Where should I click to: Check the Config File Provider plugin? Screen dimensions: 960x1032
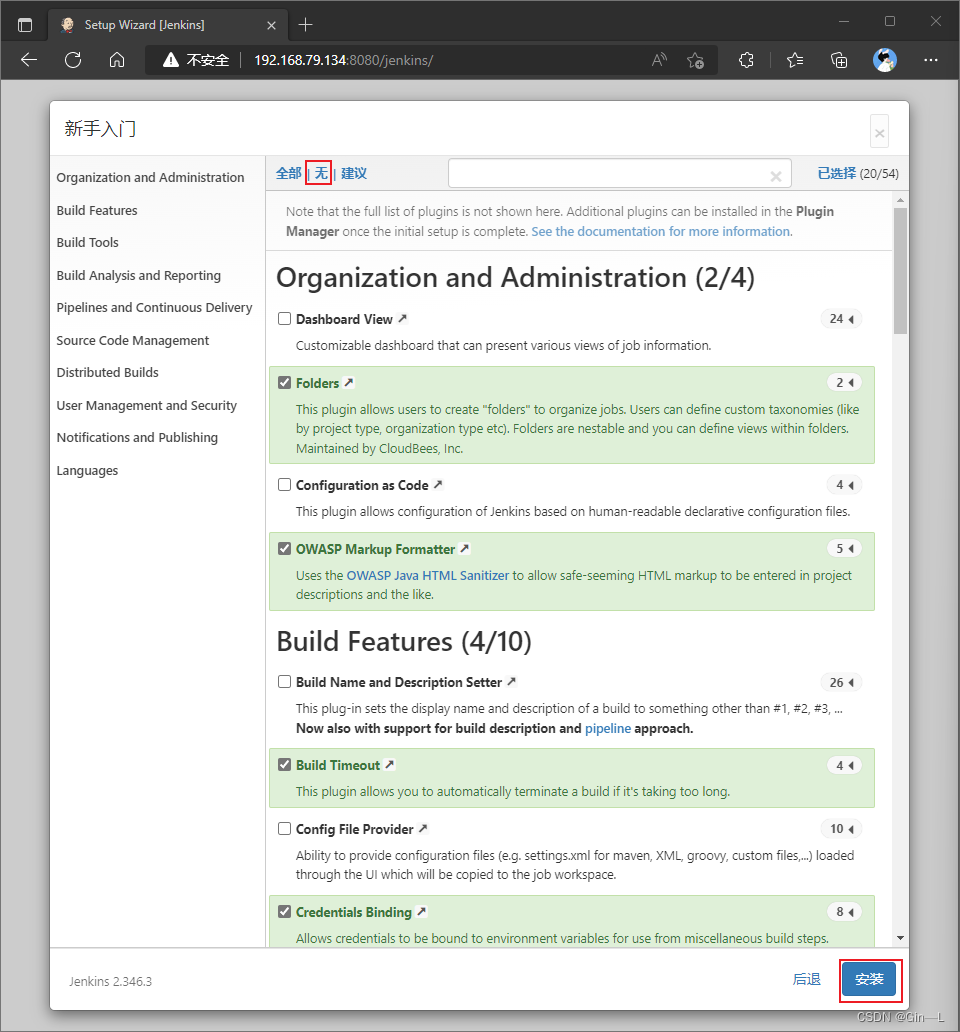(x=284, y=828)
